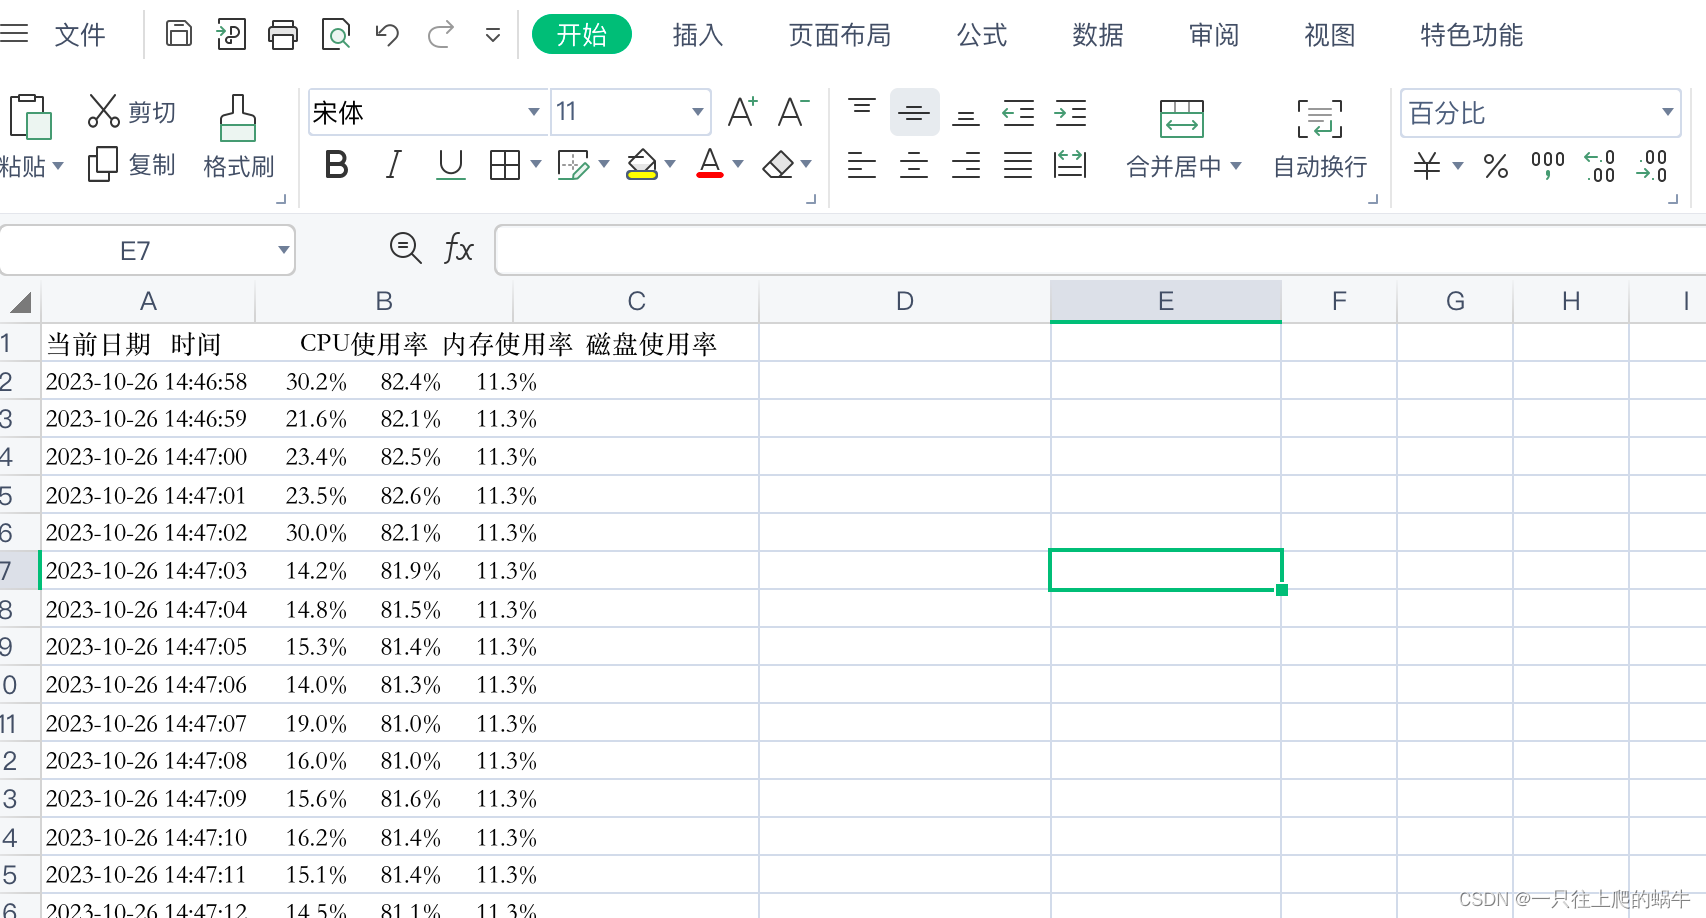
Task: Click the currency ¥ icon
Action: pyautogui.click(x=1427, y=165)
